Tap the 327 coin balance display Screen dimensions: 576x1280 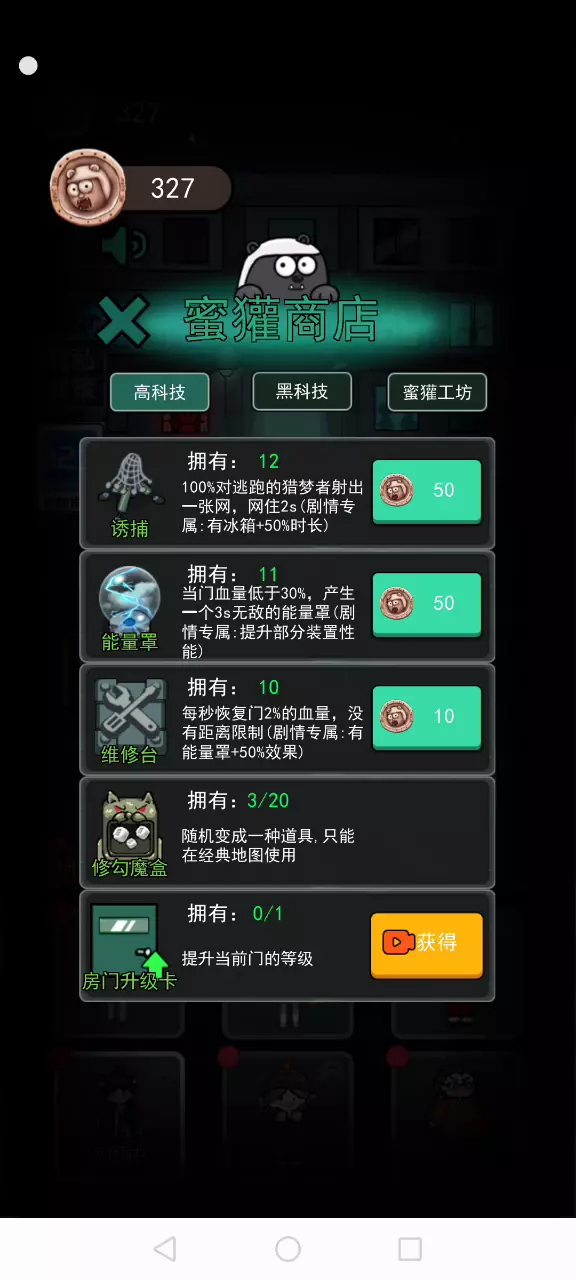click(173, 188)
